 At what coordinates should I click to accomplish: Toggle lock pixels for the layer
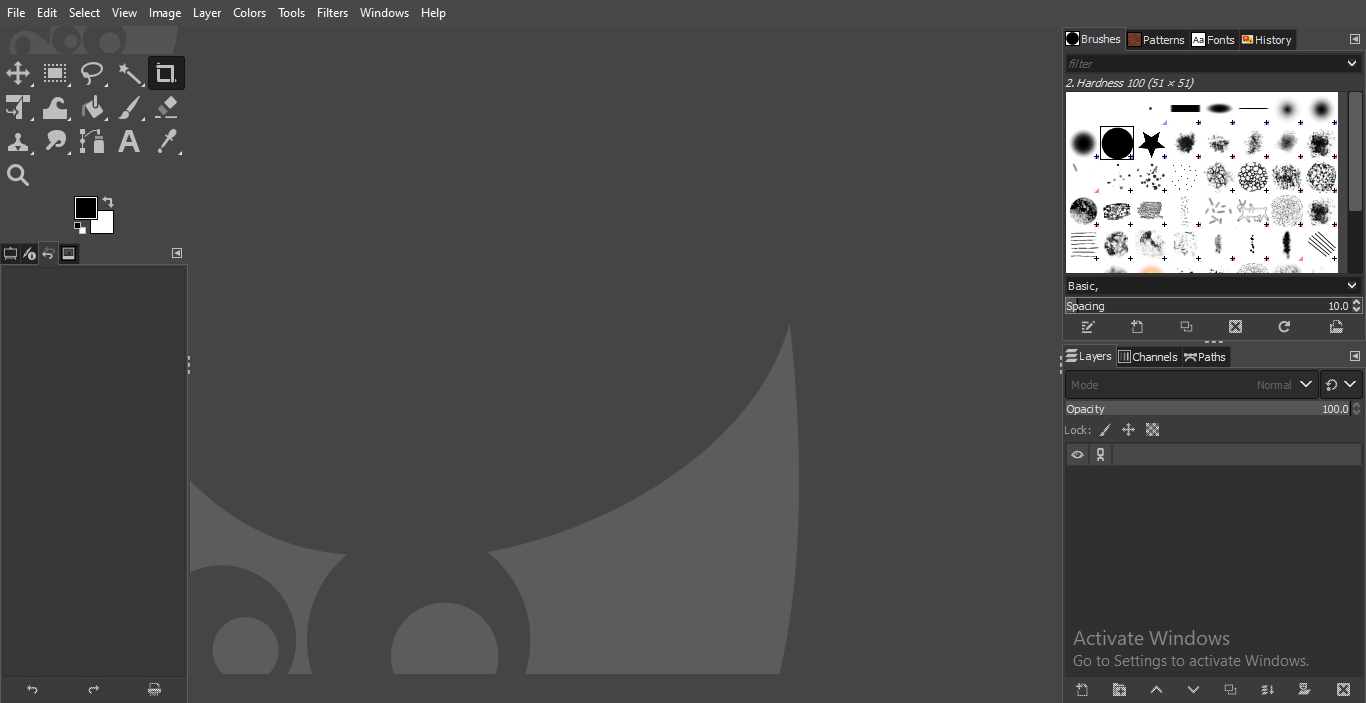click(1105, 430)
